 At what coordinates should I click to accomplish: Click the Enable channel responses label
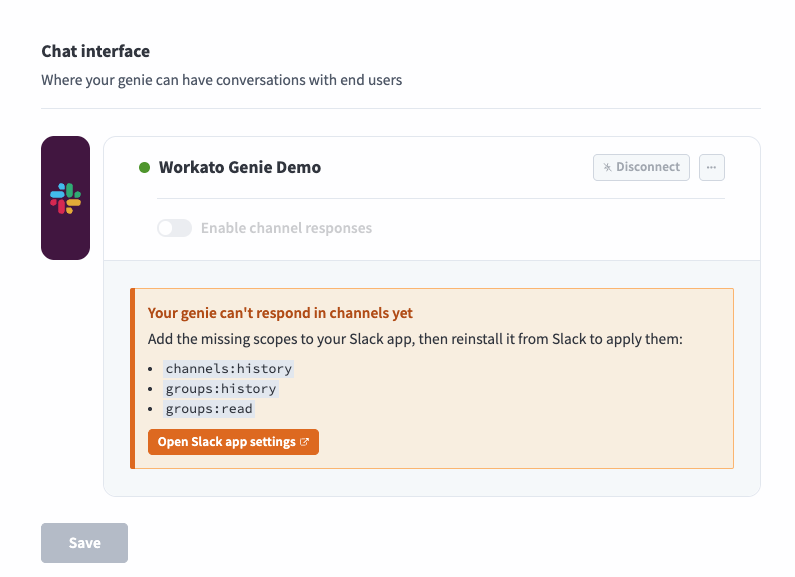[x=286, y=228]
